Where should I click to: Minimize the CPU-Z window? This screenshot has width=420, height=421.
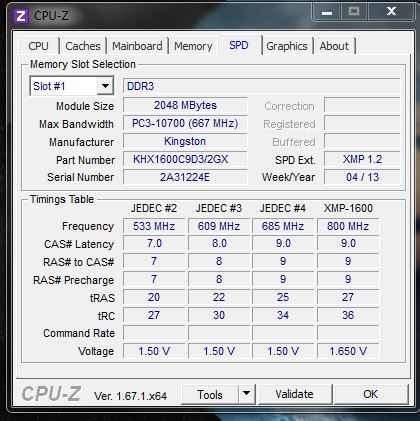tap(327, 12)
